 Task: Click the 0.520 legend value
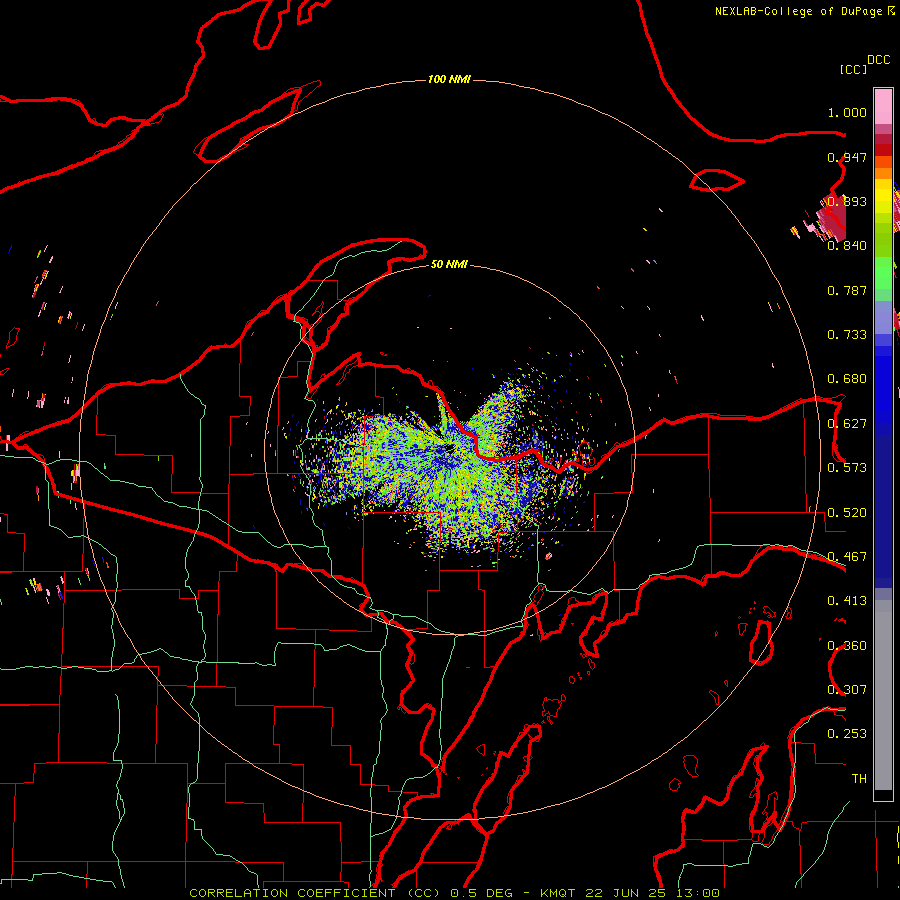847,513
